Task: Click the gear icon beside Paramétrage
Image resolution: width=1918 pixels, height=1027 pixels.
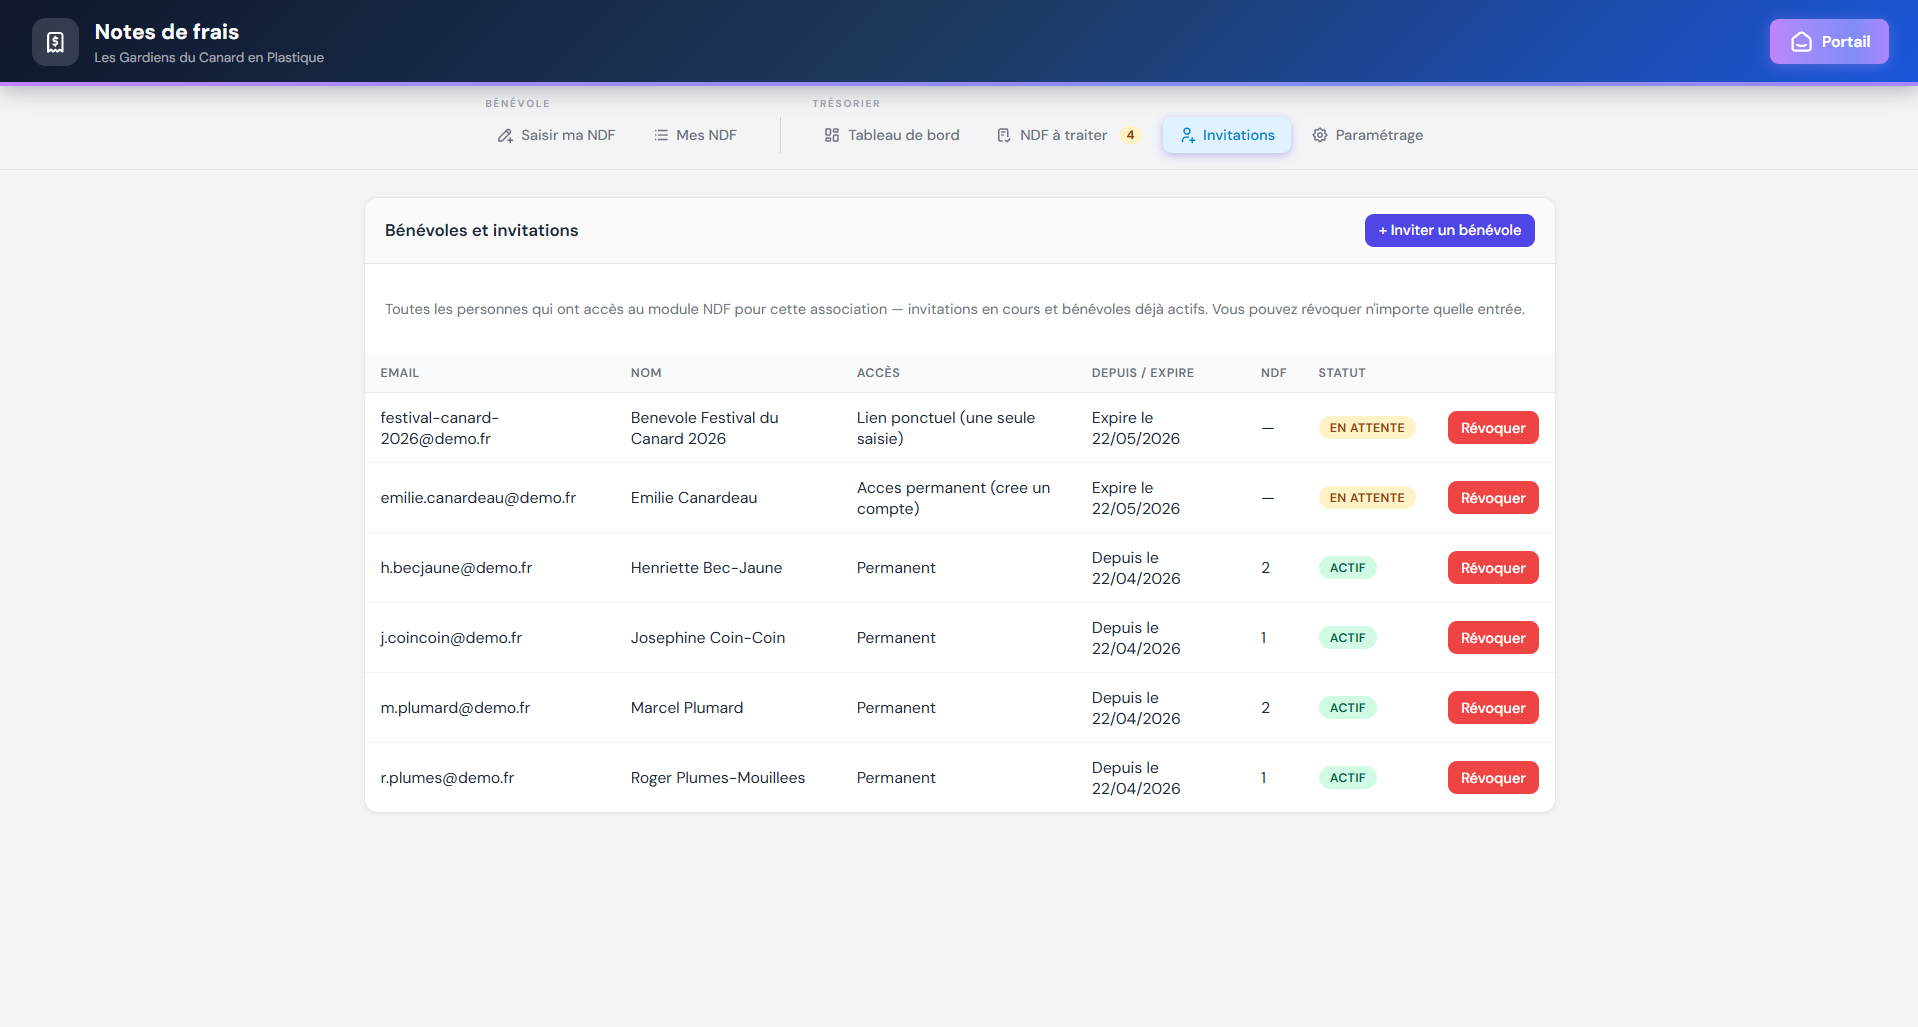Action: tap(1320, 135)
